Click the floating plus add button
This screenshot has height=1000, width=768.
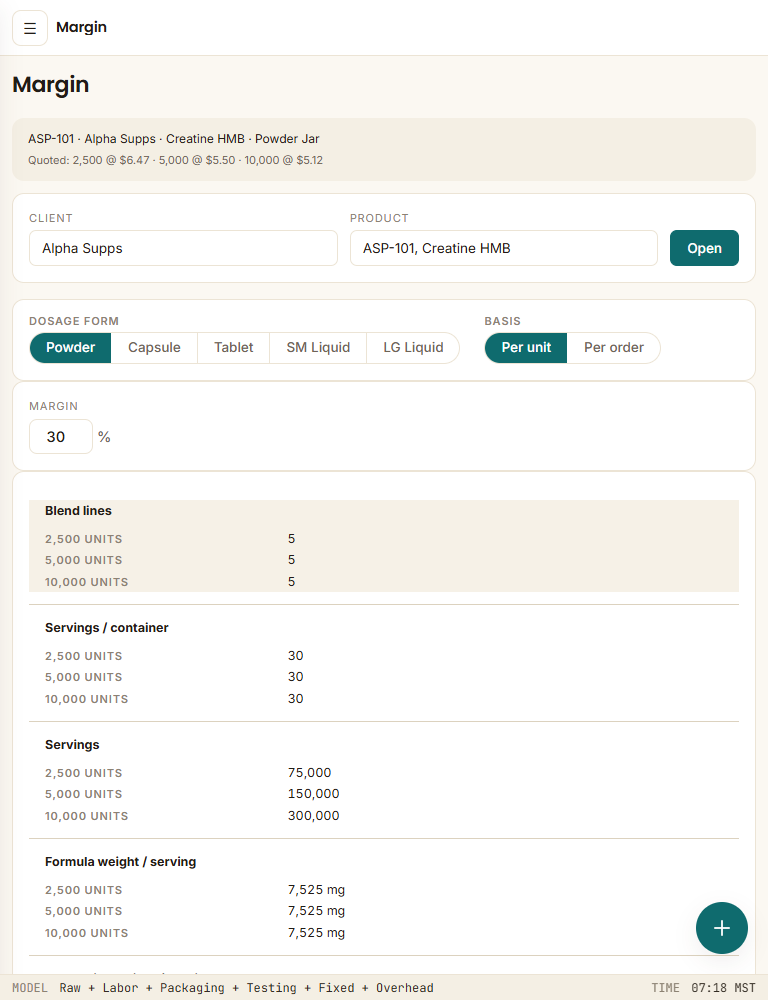[721, 928]
